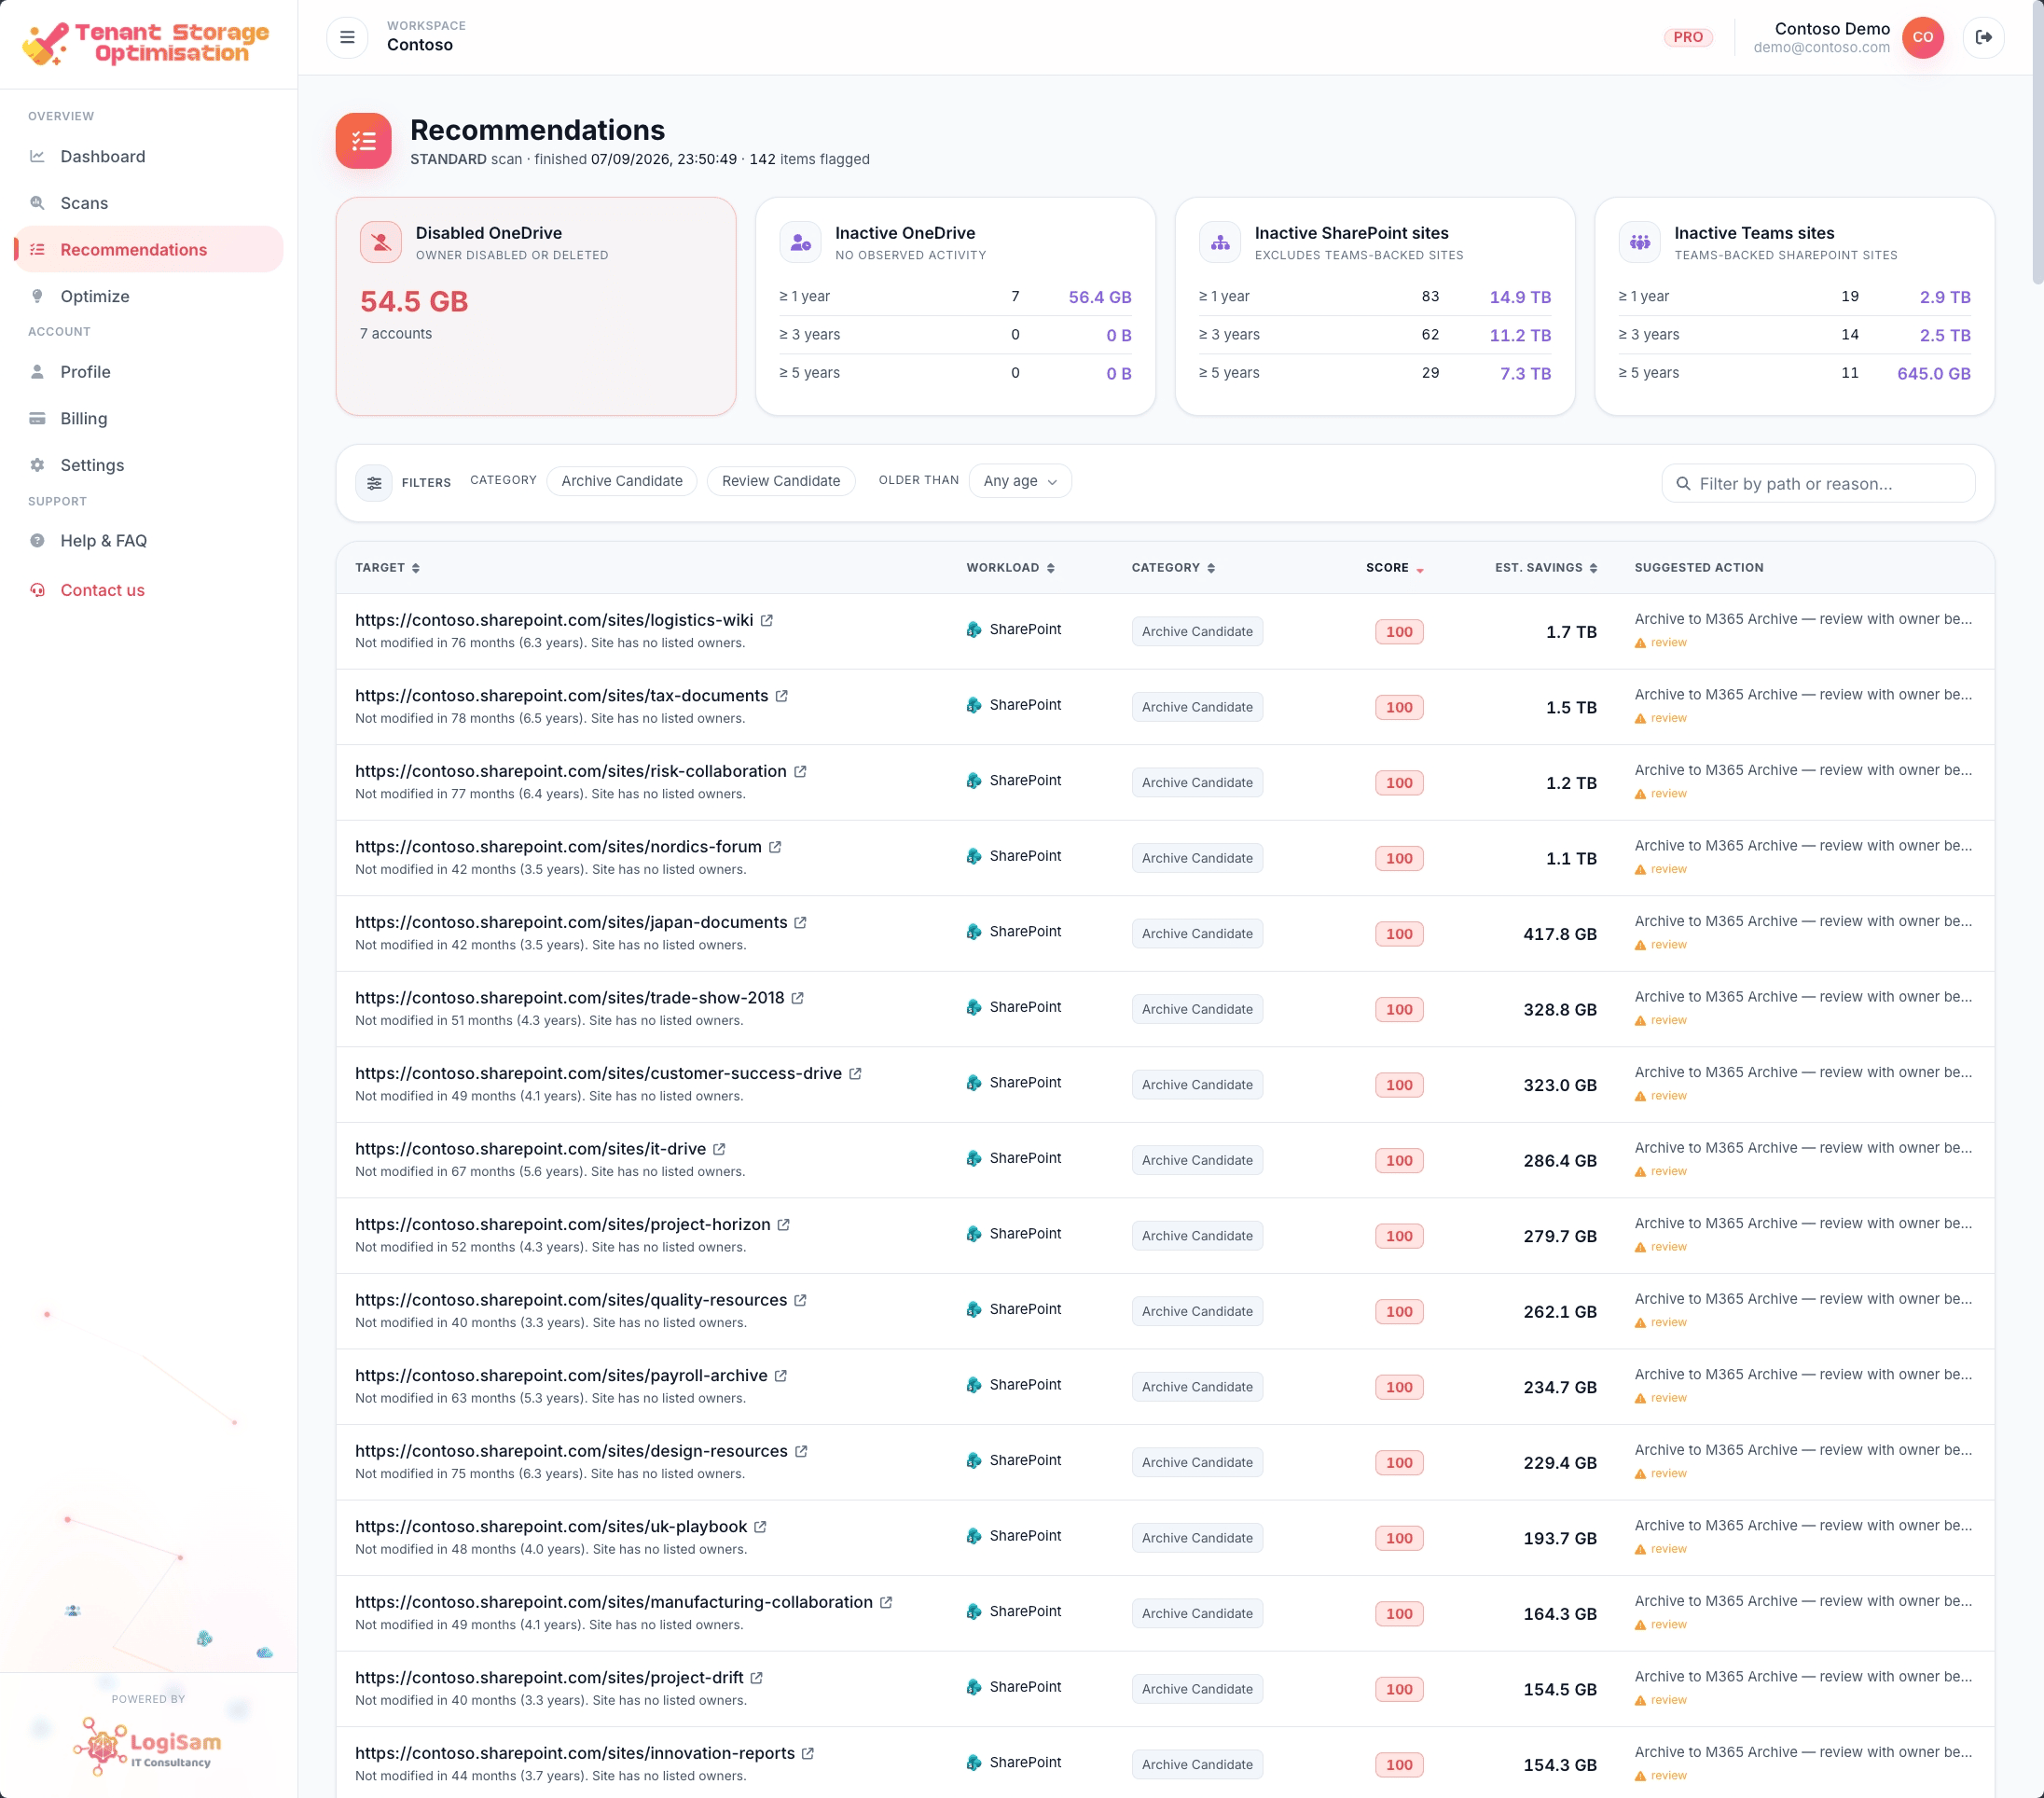Sort table by Category column

coord(1173,568)
